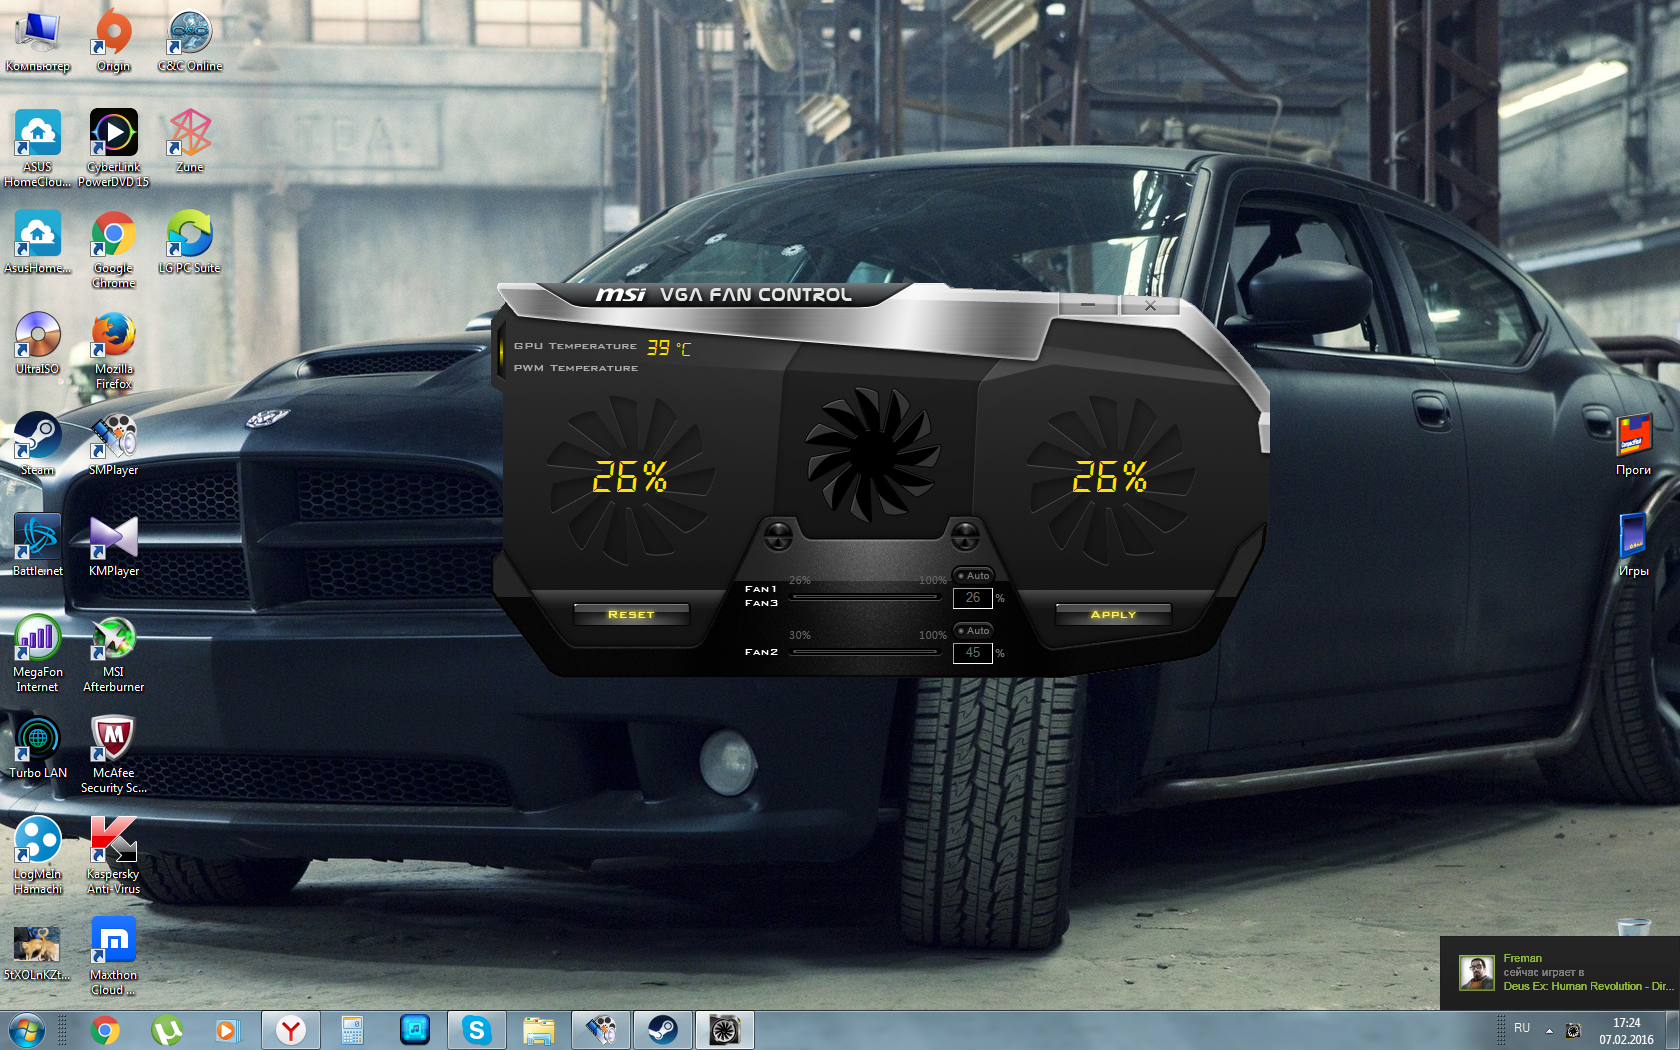The width and height of the screenshot is (1680, 1050).
Task: Minimize the VGA Fan Control window
Action: pyautogui.click(x=1088, y=304)
